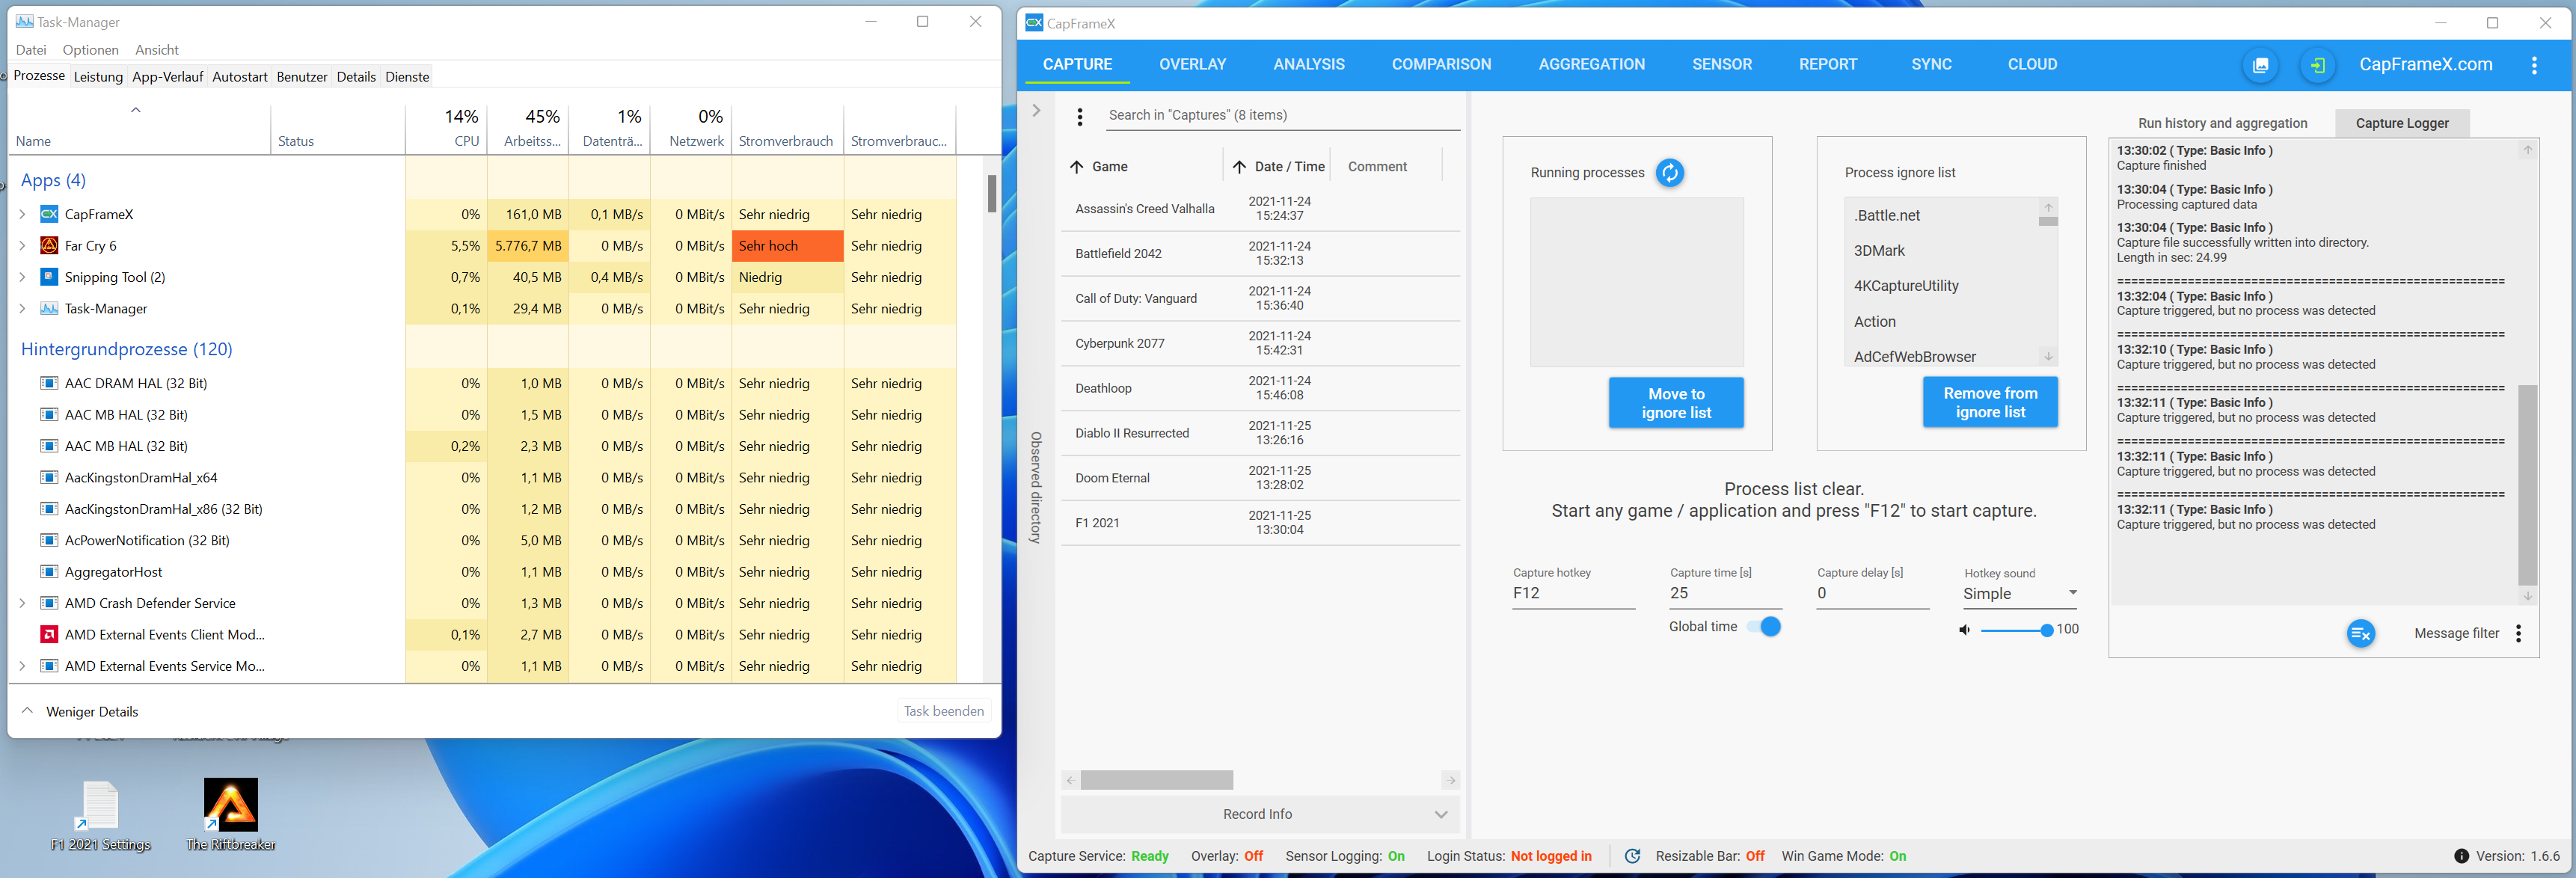This screenshot has width=2576, height=878.
Task: Click the refresh running processes icon
Action: pyautogui.click(x=1669, y=173)
